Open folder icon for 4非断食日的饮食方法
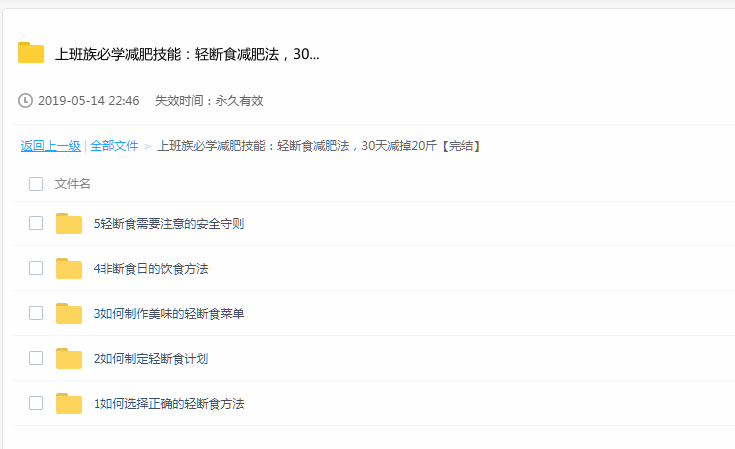Viewport: 735px width, 449px height. [69, 269]
